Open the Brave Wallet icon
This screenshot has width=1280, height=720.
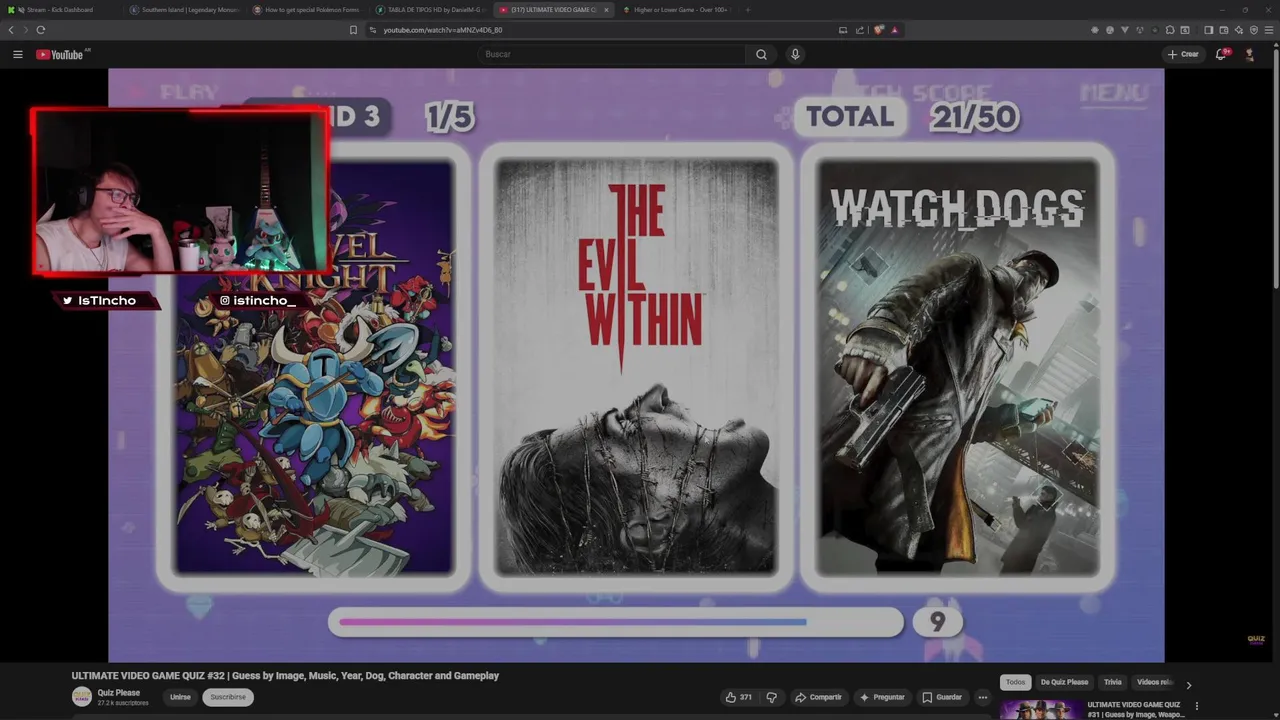pos(1223,30)
